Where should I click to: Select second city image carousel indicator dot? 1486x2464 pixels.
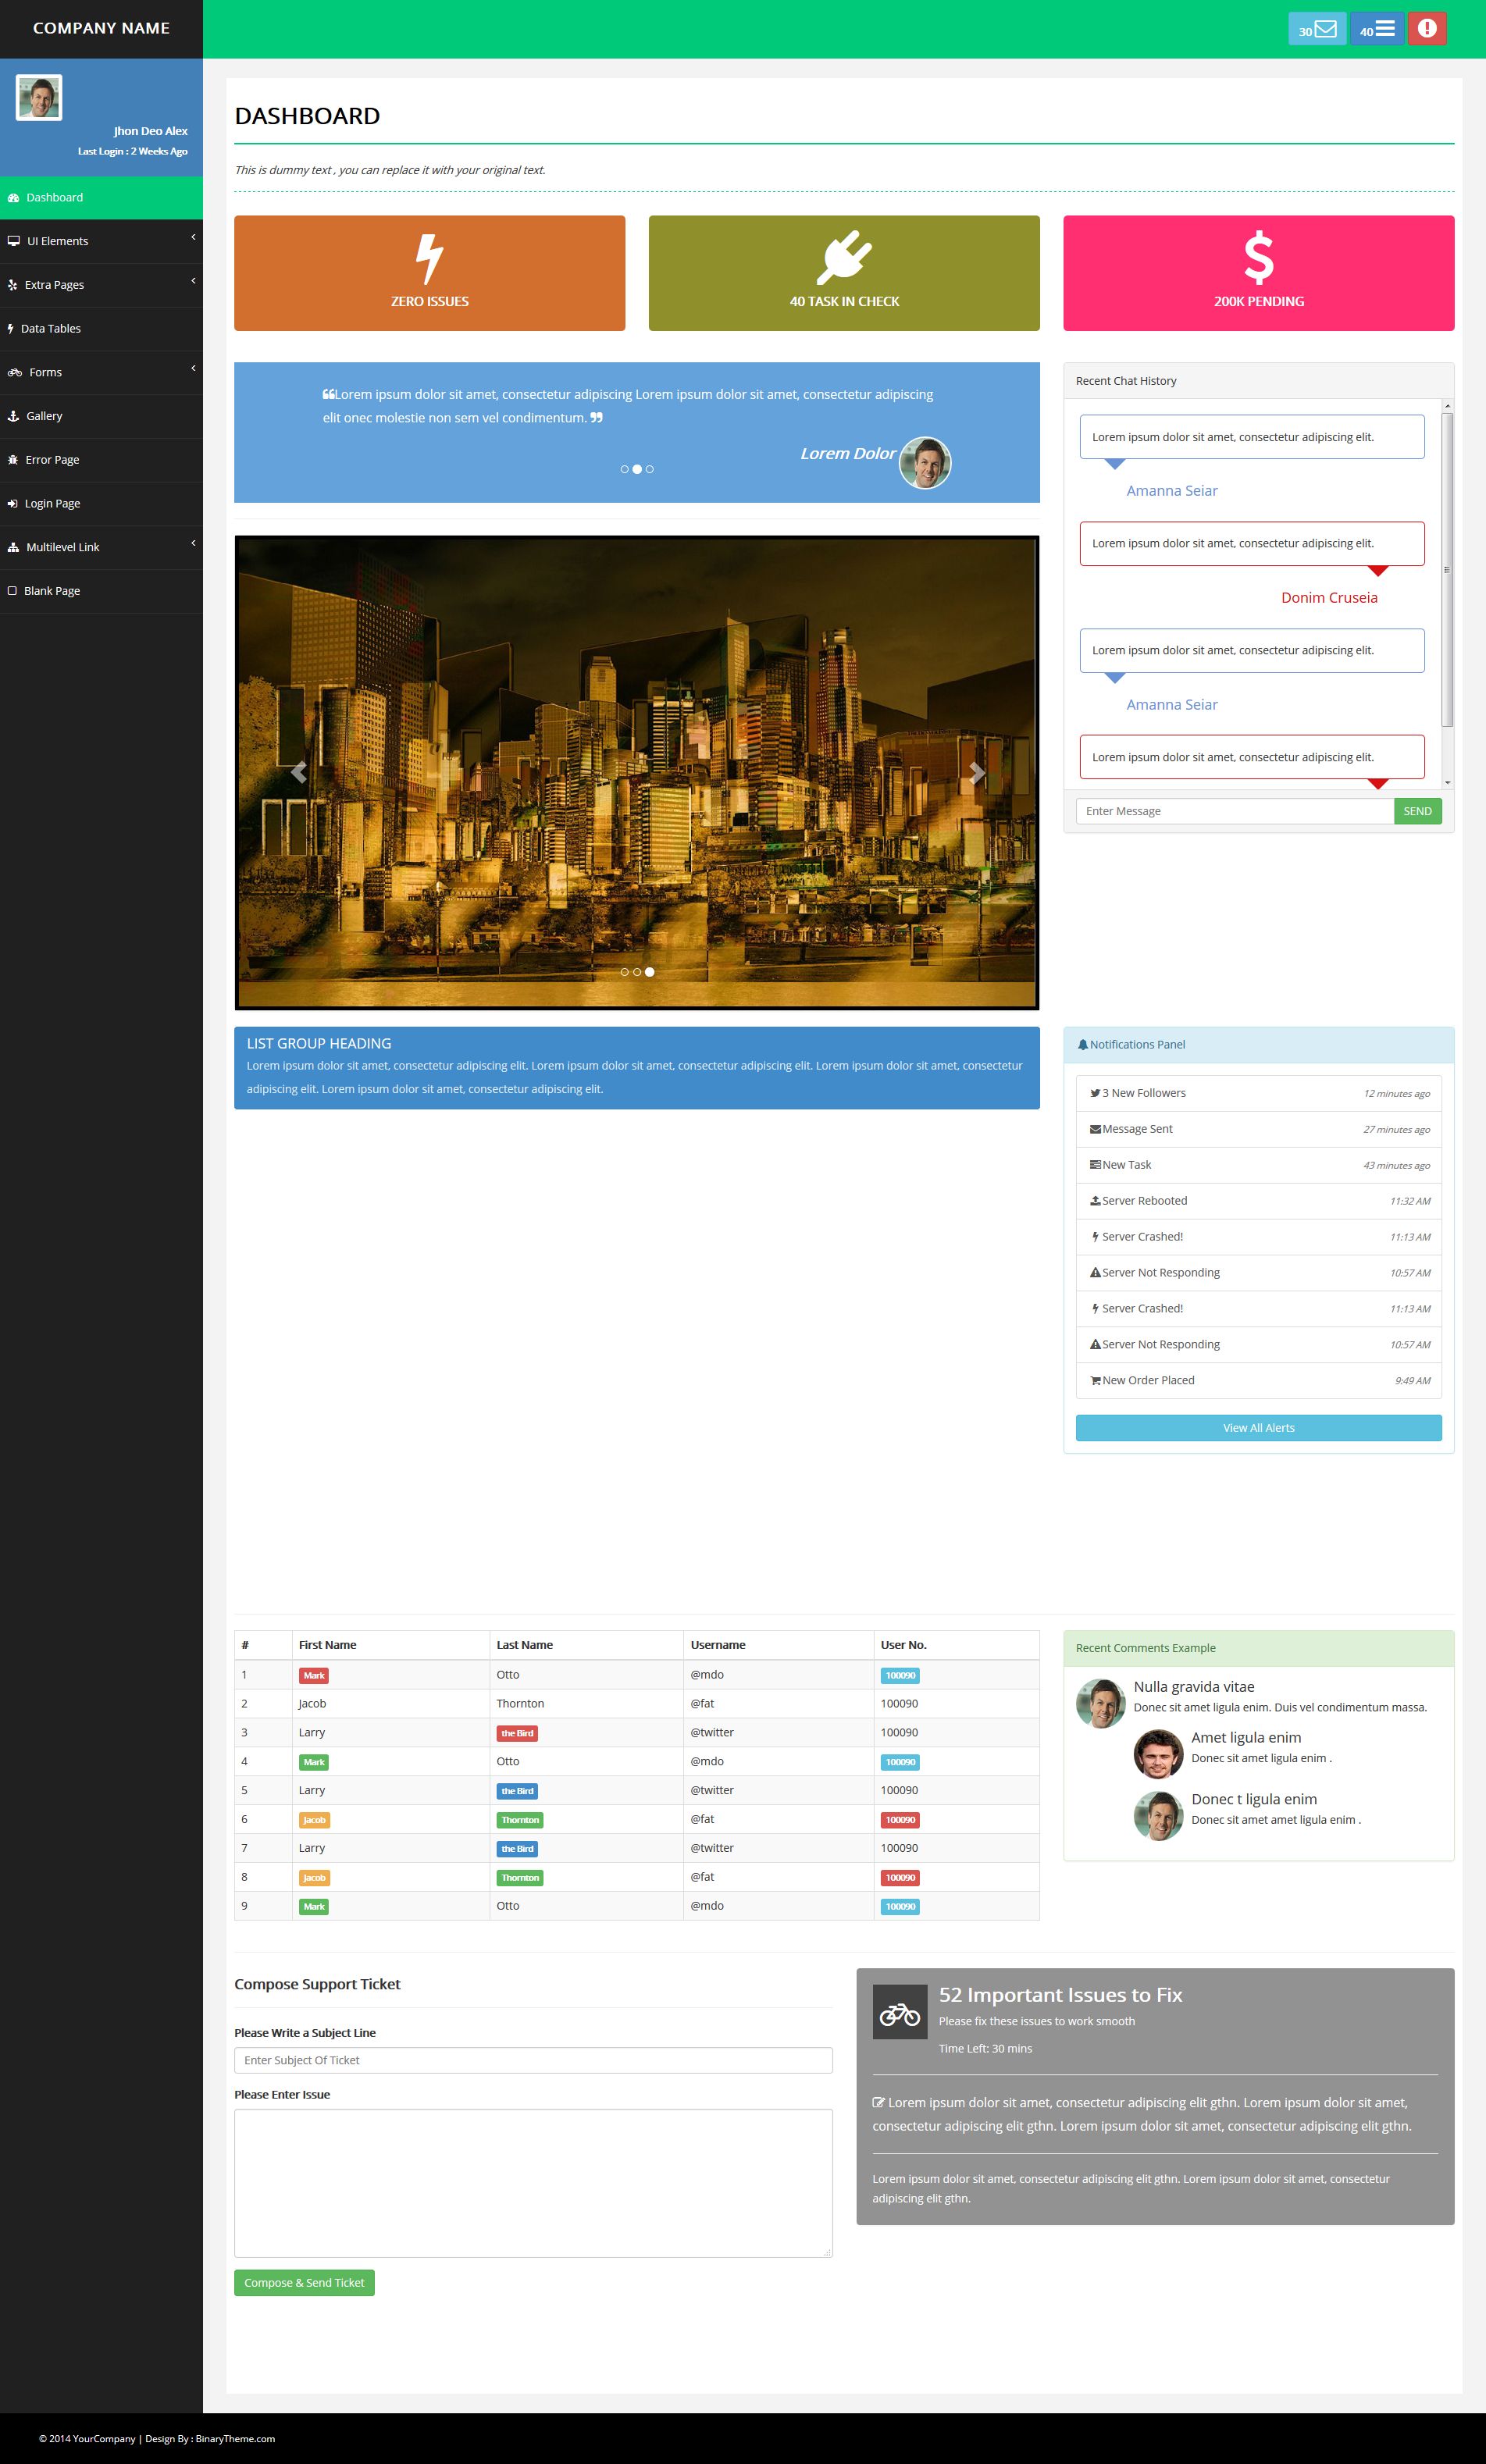pos(637,972)
